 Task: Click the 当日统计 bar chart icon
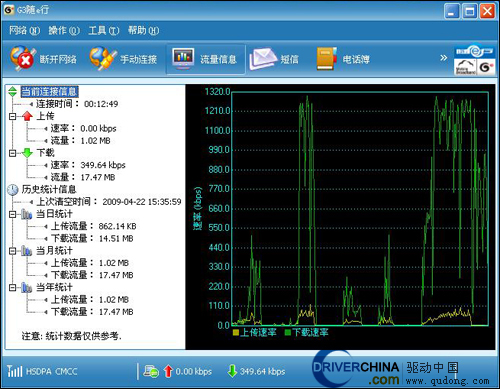27,214
